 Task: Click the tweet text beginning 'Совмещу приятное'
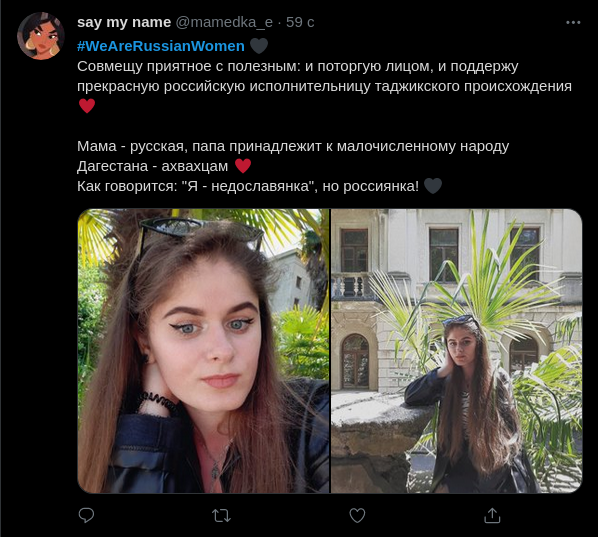tap(324, 76)
